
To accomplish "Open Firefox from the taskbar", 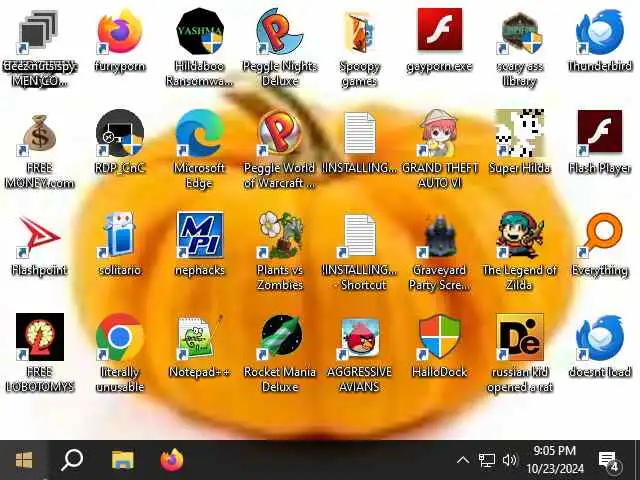I will 172,460.
